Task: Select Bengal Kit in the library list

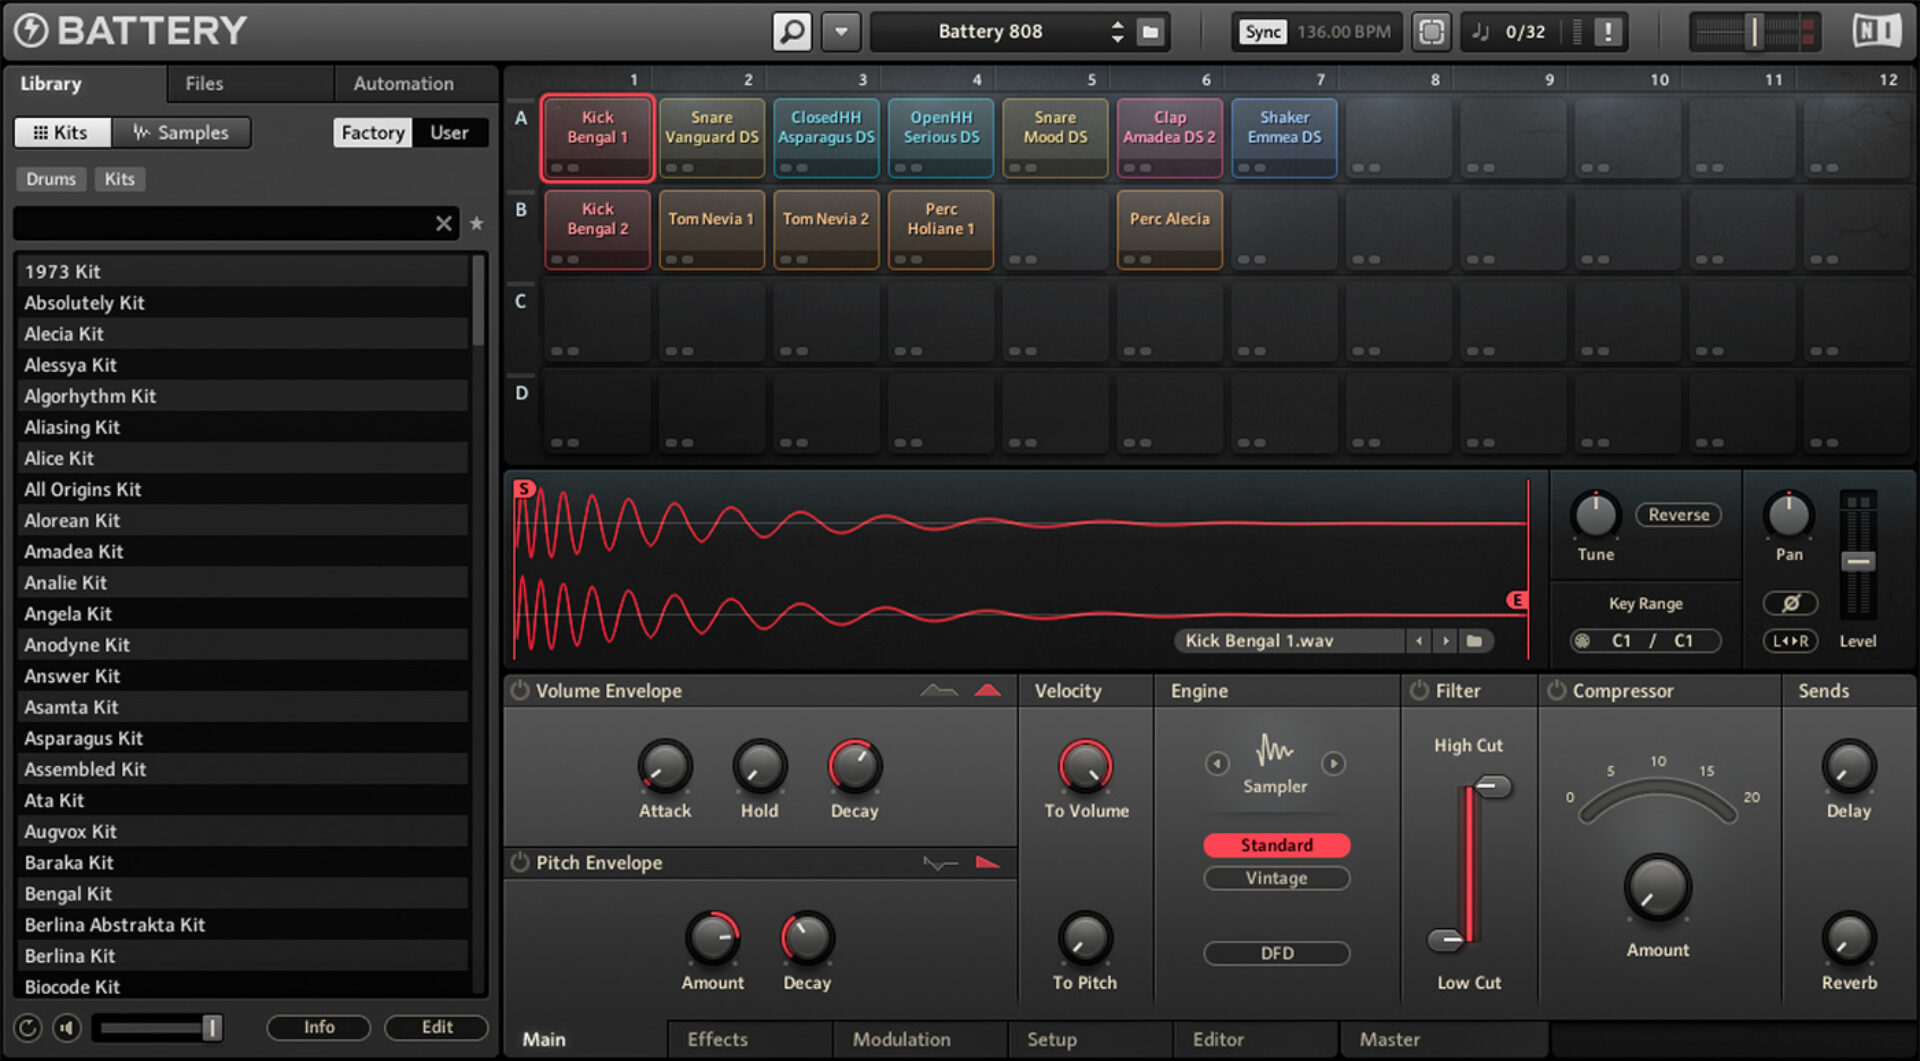Action: point(243,894)
